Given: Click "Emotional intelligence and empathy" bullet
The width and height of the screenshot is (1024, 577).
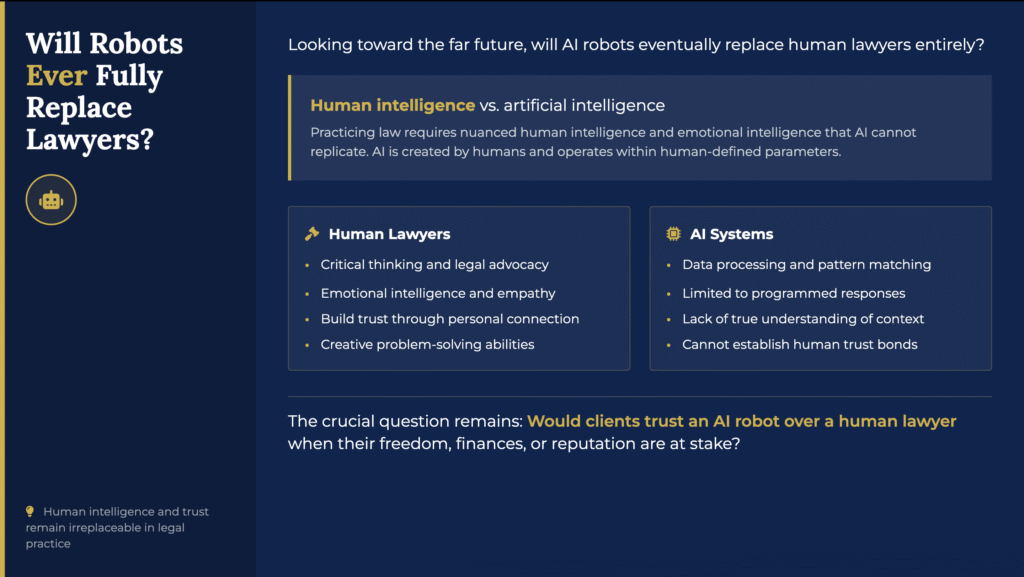Looking at the screenshot, I should pos(437,293).
